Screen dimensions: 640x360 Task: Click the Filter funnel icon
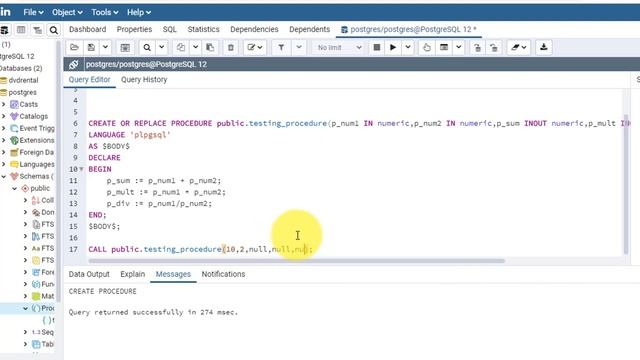(281, 47)
